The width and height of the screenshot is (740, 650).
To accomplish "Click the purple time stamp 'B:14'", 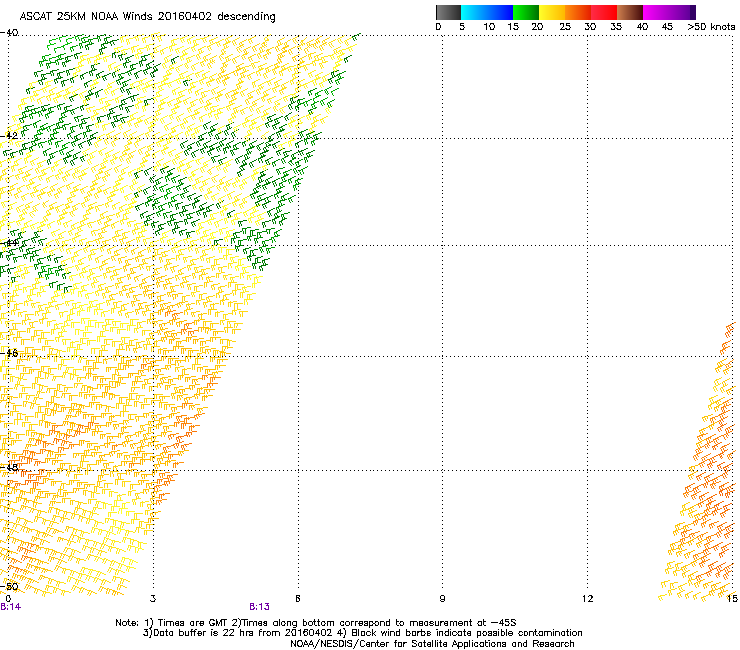I will coord(11,607).
